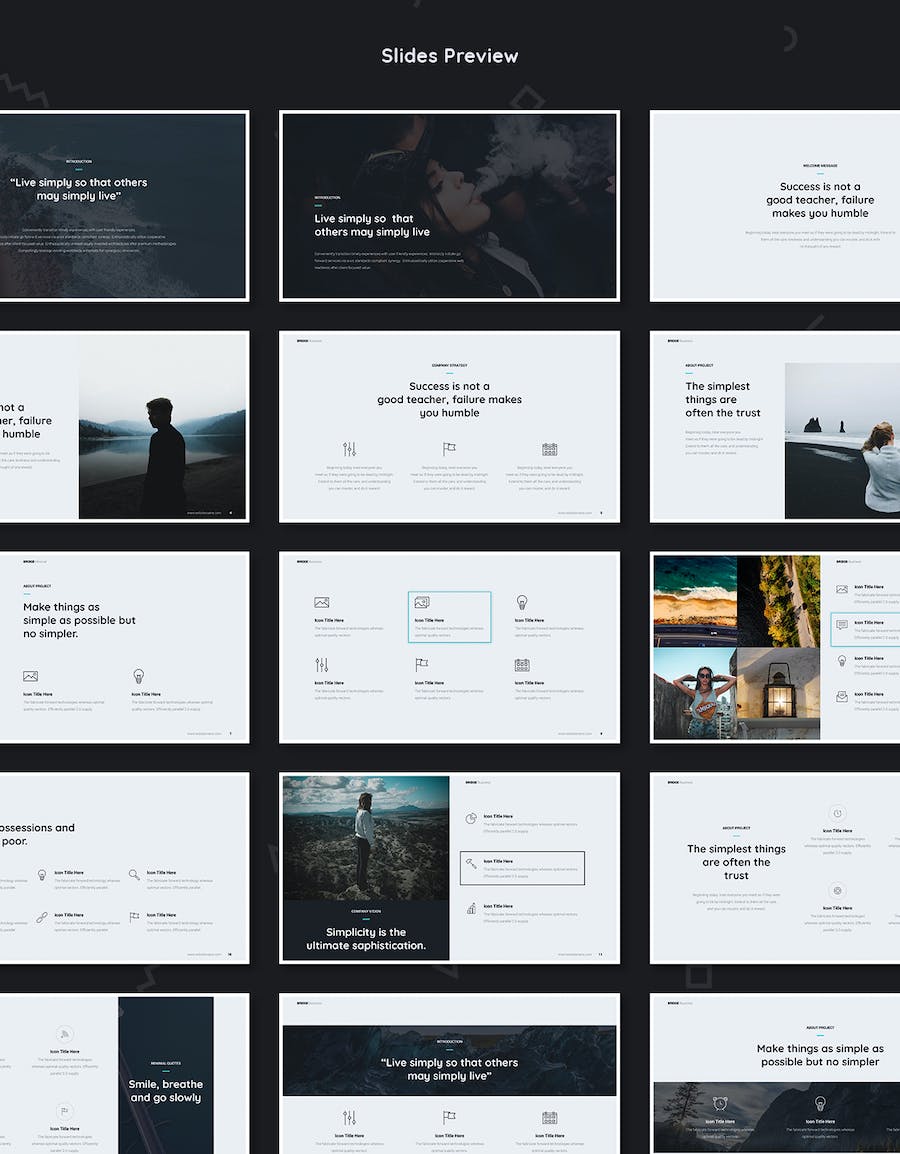
Task: Click the lantern photo in the collage
Action: click(778, 694)
